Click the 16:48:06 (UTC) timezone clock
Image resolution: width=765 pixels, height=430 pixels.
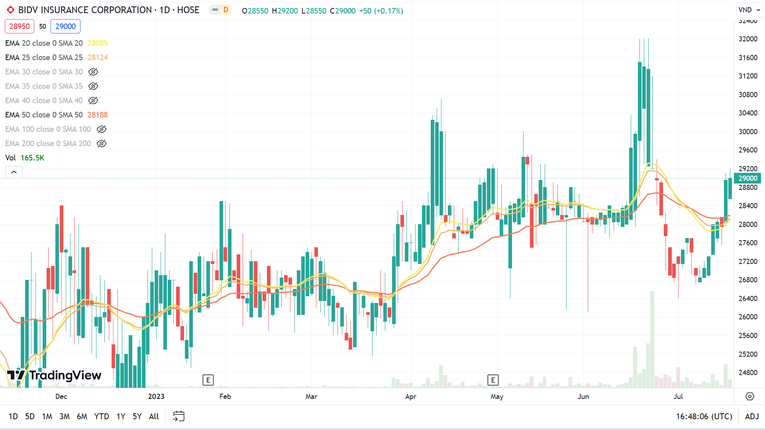(x=704, y=416)
